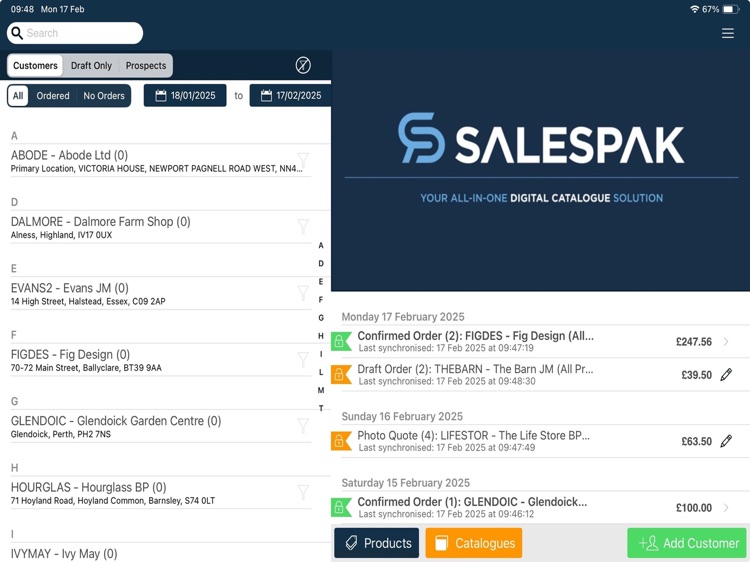Viewport: 750px width, 562px height.
Task: Select HOURGLAS - Hourglass BP customer
Action: 161,493
